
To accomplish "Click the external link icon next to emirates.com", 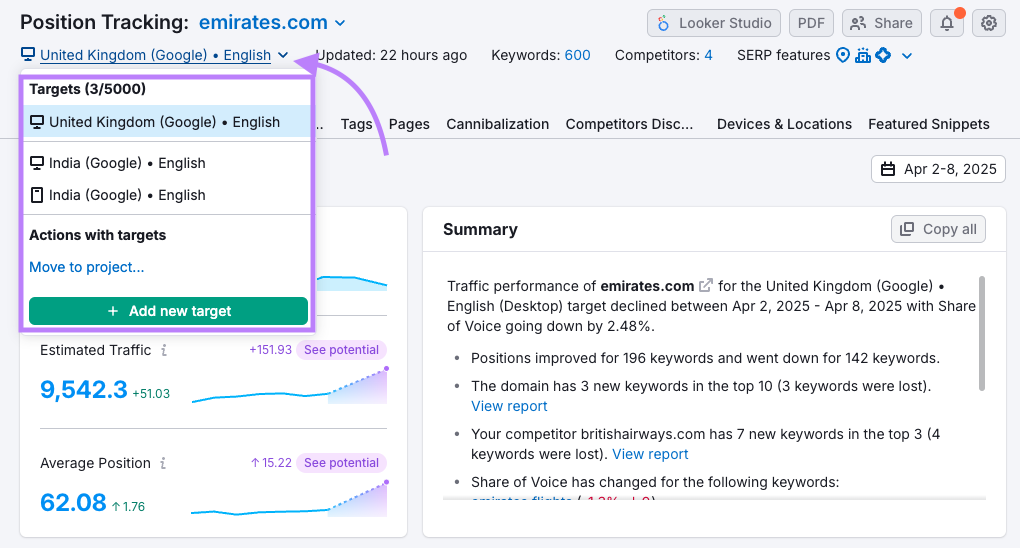I will tap(706, 285).
